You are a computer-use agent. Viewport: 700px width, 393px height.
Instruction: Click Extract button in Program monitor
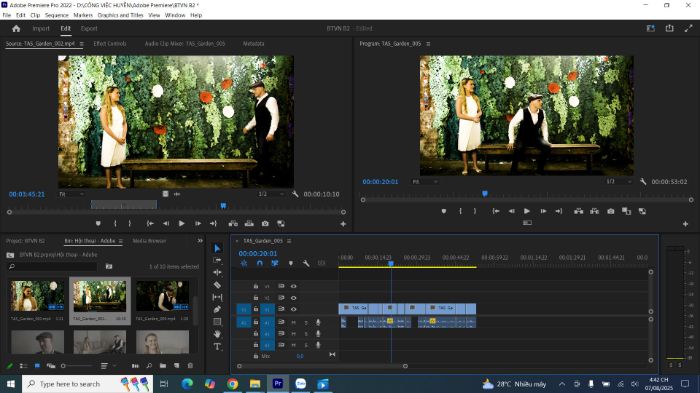(x=595, y=211)
